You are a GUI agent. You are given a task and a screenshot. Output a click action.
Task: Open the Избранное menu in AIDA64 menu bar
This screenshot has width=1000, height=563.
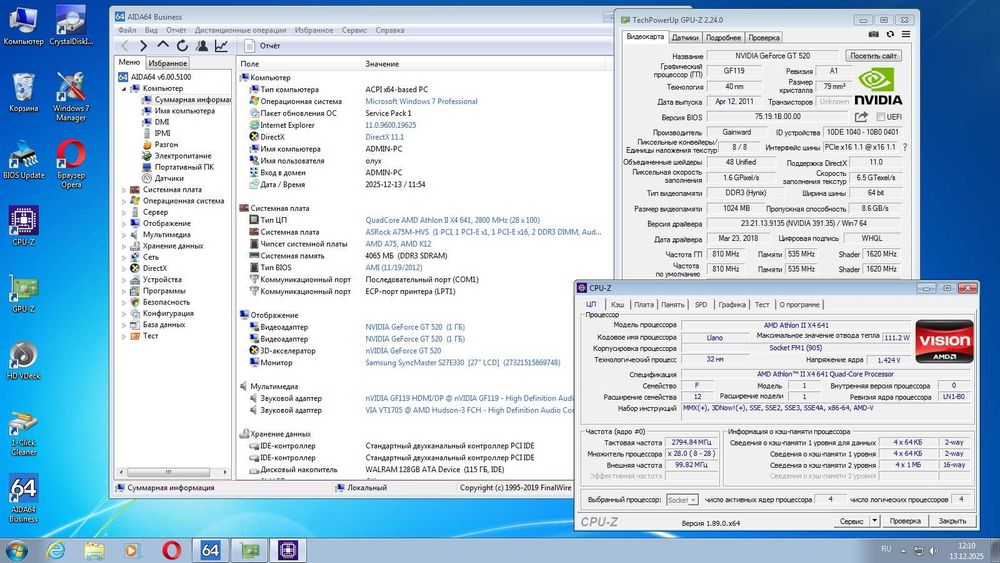[x=314, y=30]
